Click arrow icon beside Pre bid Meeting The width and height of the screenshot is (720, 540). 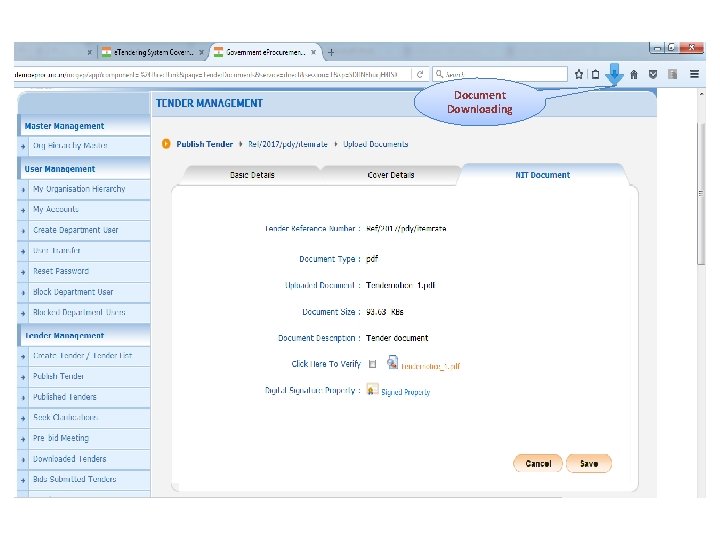point(23,439)
